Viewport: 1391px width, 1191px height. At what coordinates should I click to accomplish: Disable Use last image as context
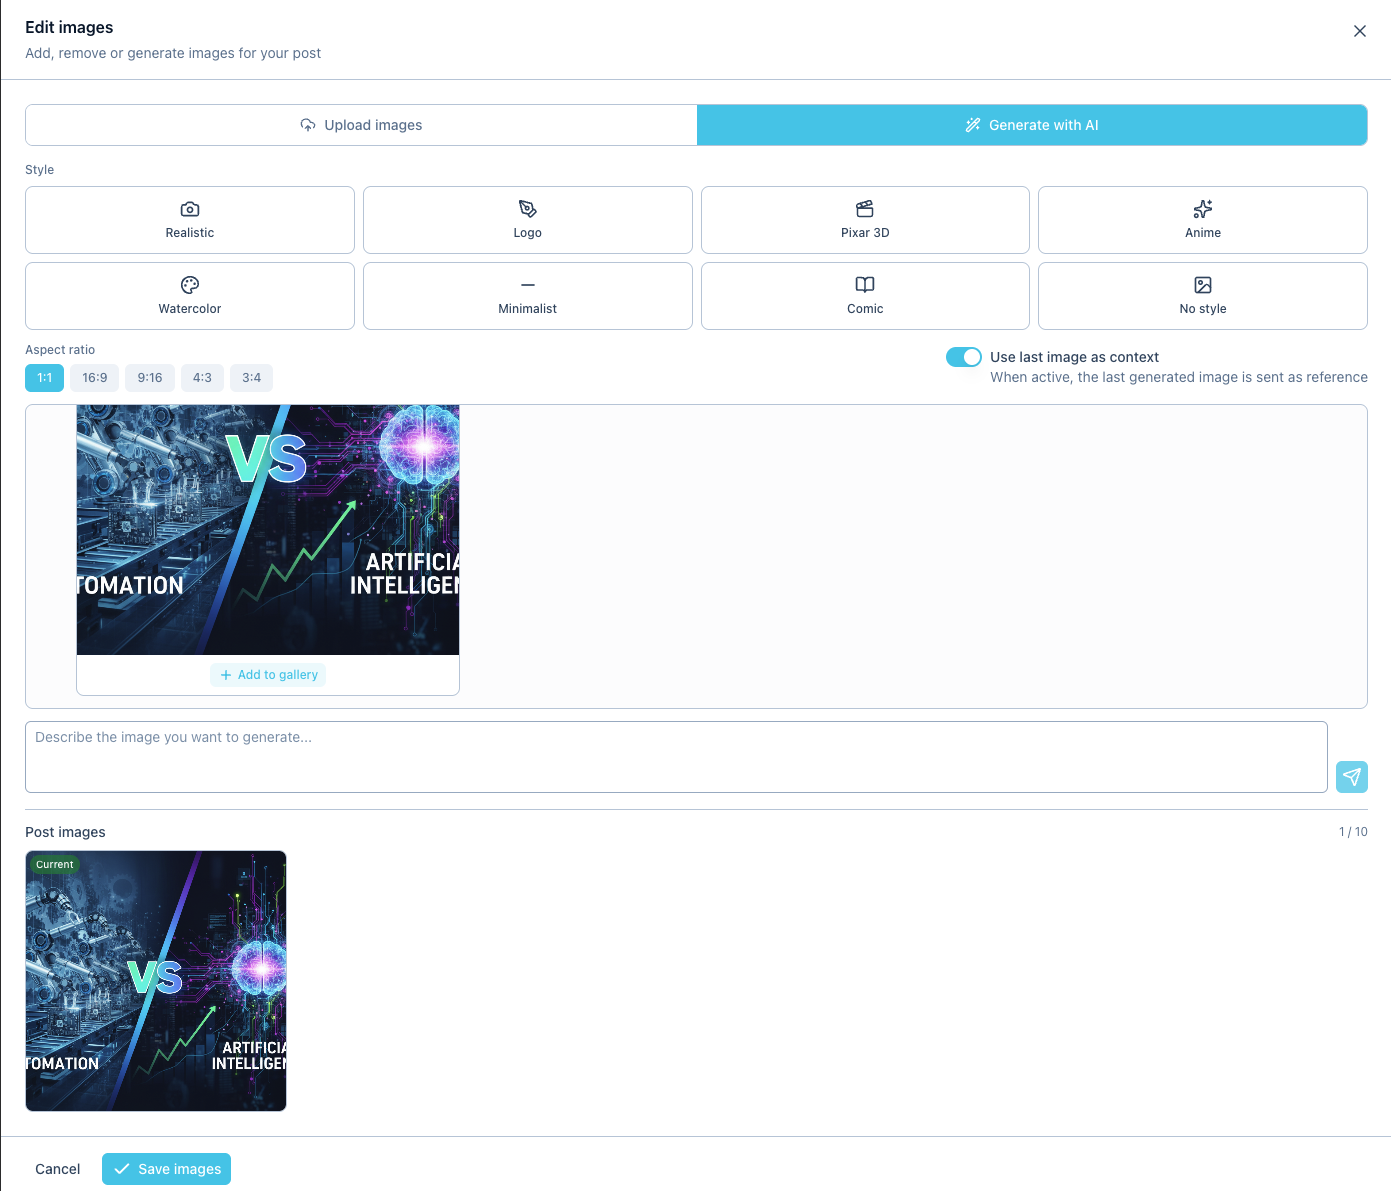pyautogui.click(x=963, y=357)
